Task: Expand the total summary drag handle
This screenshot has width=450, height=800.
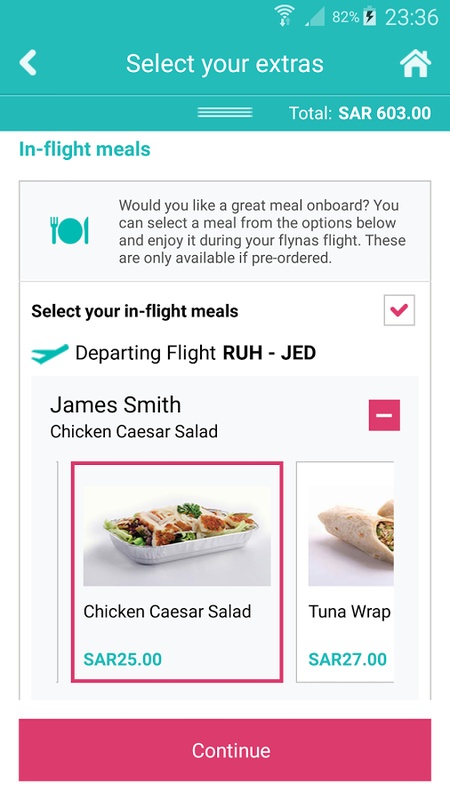Action: pos(225,113)
